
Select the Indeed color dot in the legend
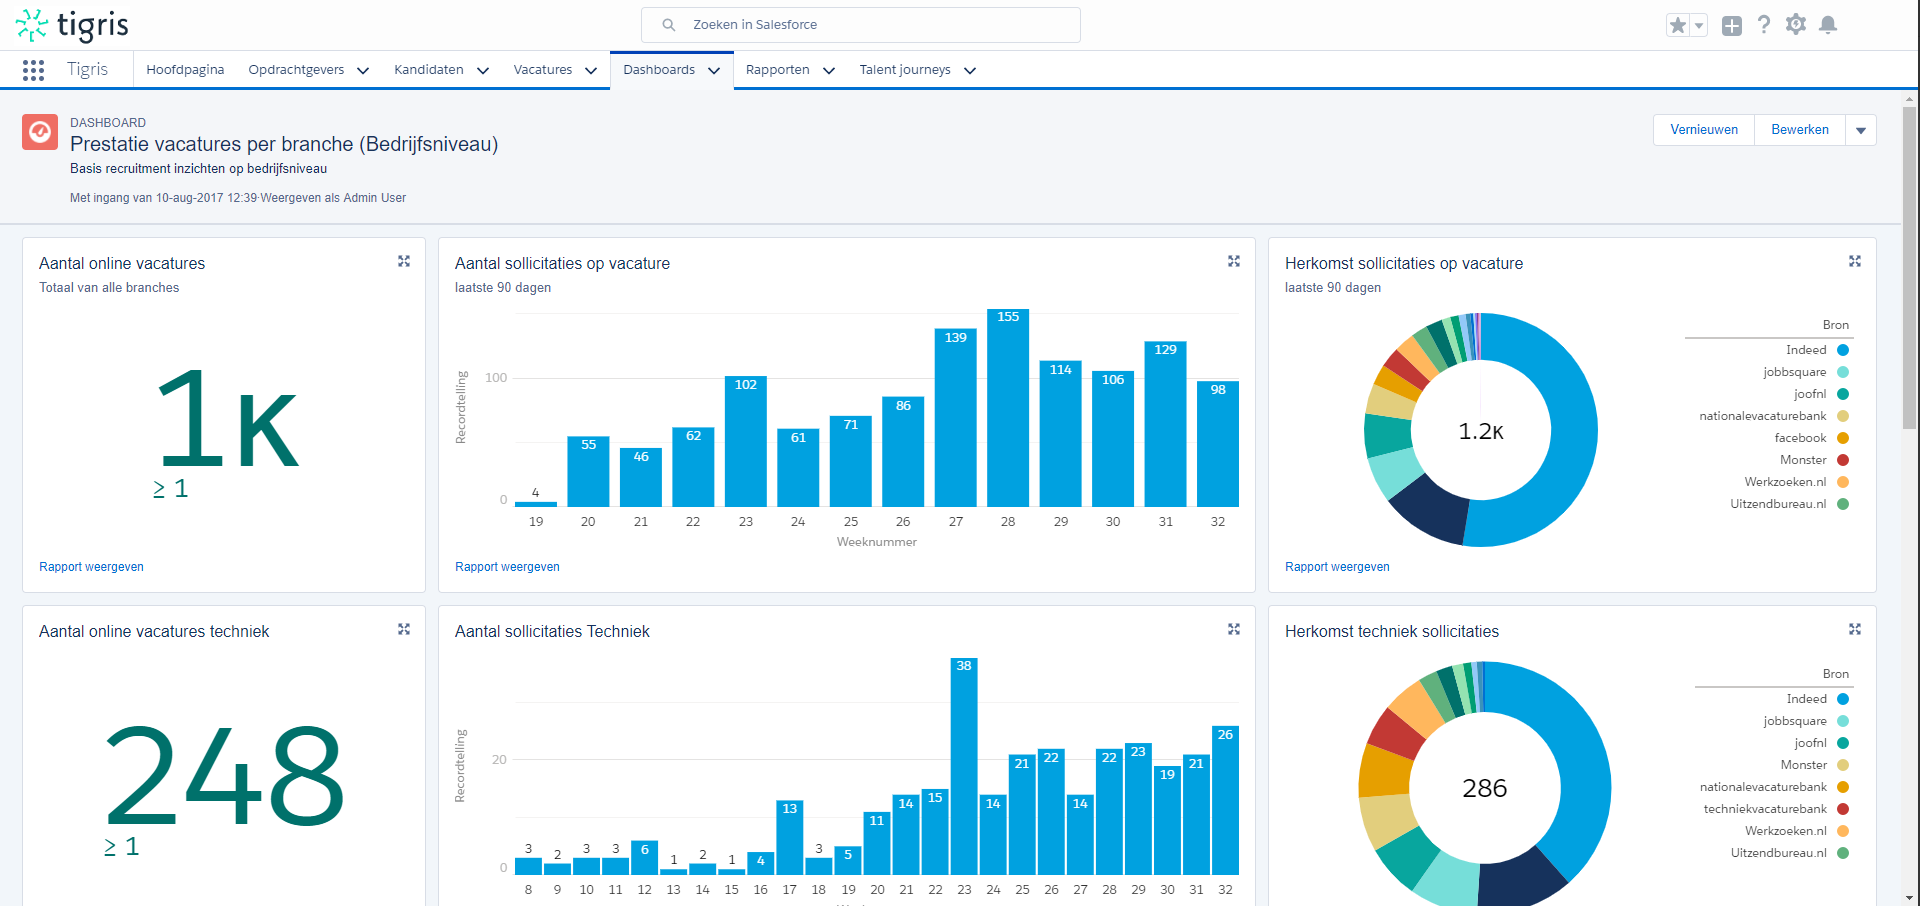click(1841, 350)
